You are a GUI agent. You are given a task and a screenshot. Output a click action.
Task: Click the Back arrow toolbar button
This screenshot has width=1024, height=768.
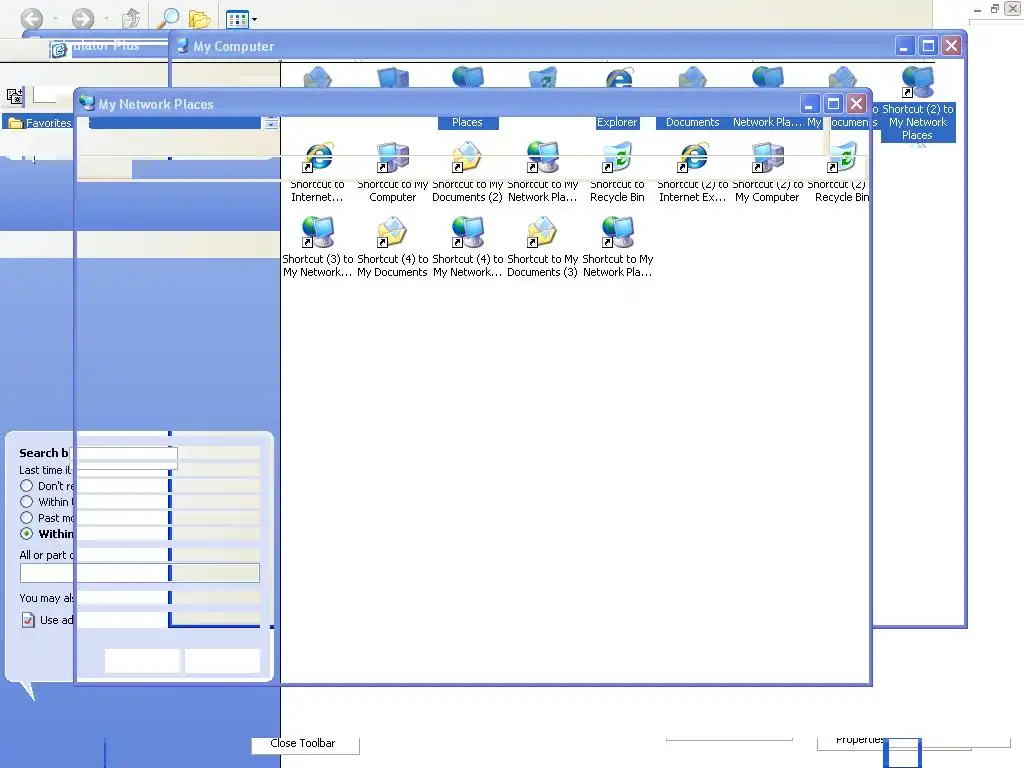31,18
